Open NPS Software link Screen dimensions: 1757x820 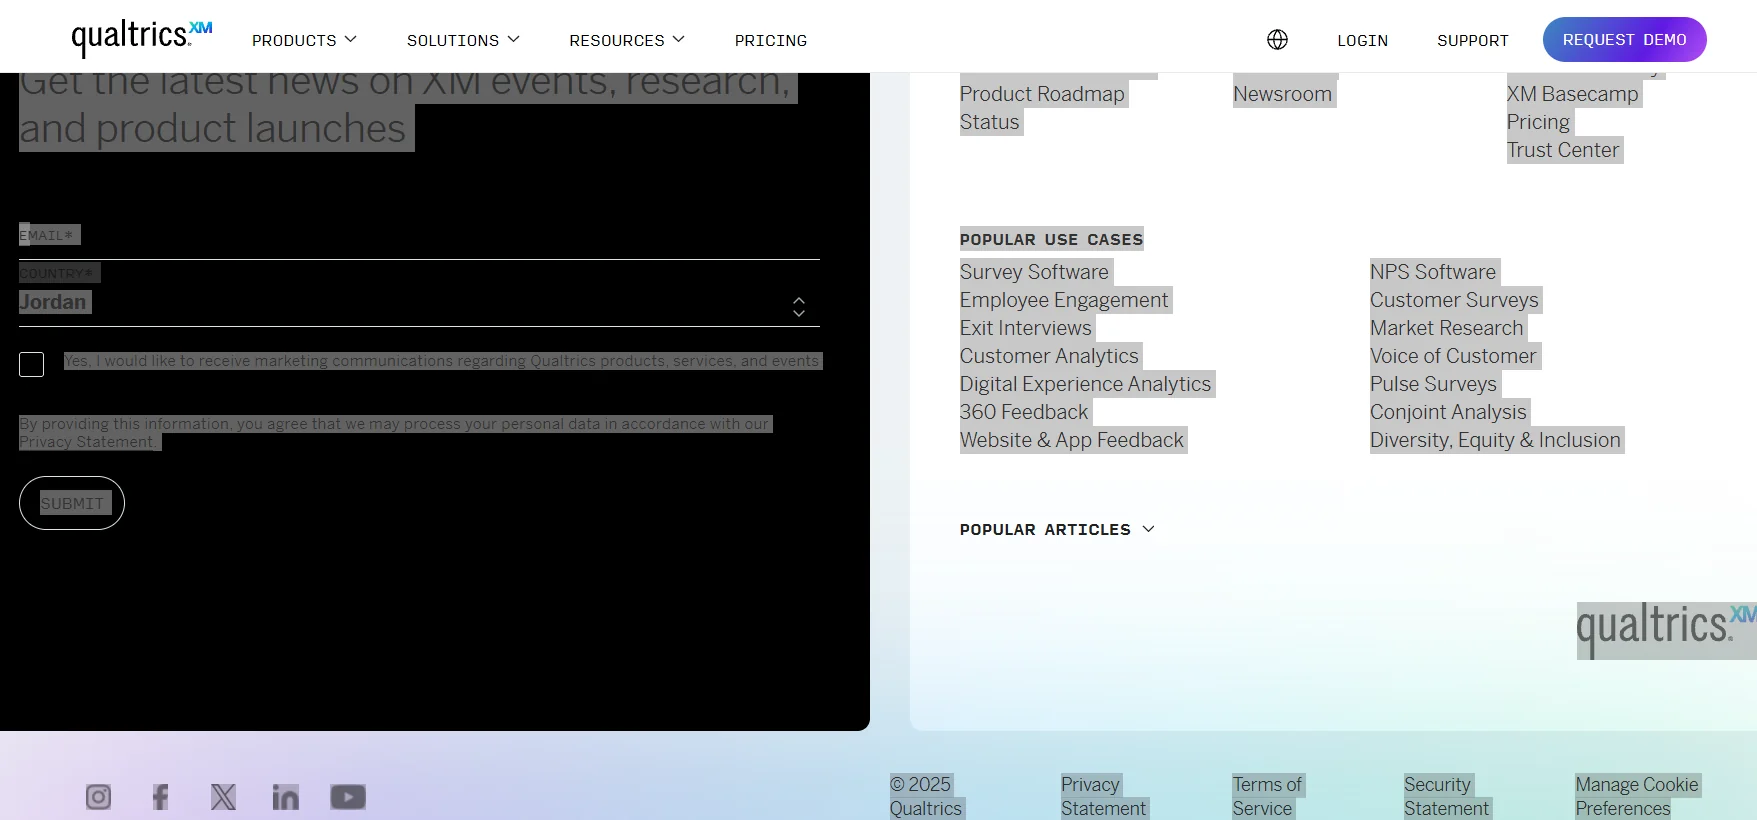(x=1433, y=272)
